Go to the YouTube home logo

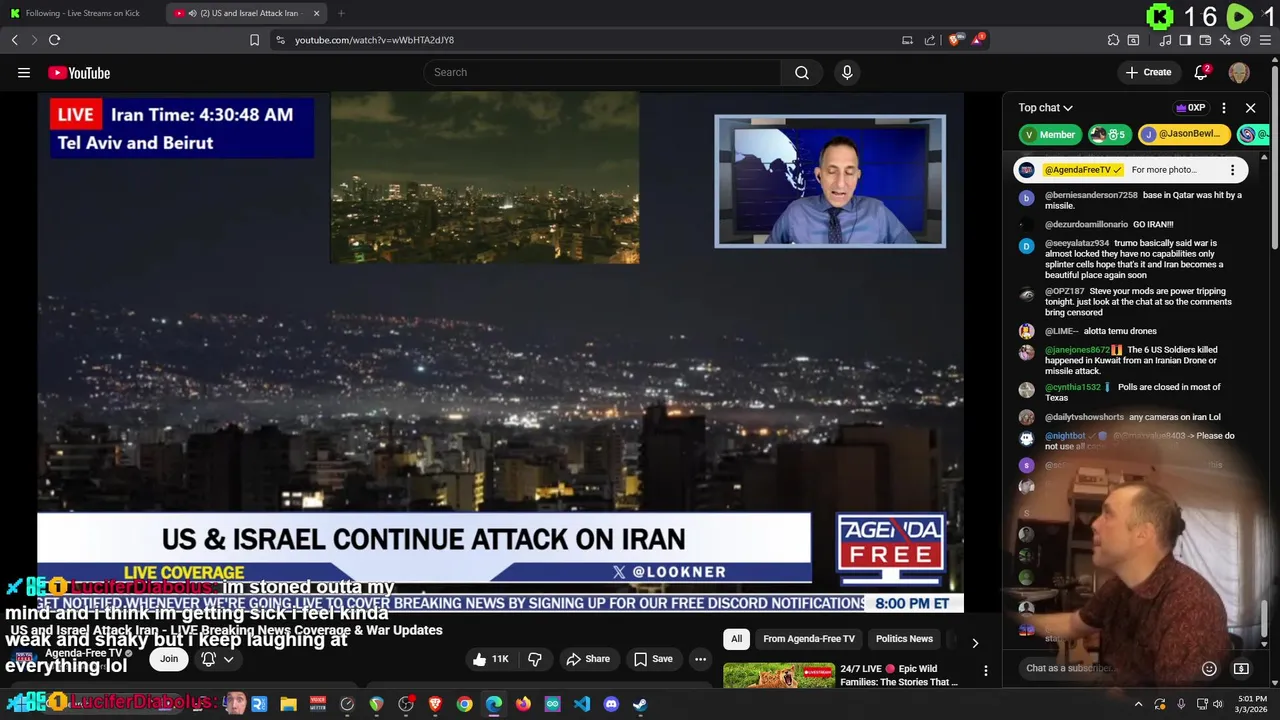pyautogui.click(x=79, y=72)
